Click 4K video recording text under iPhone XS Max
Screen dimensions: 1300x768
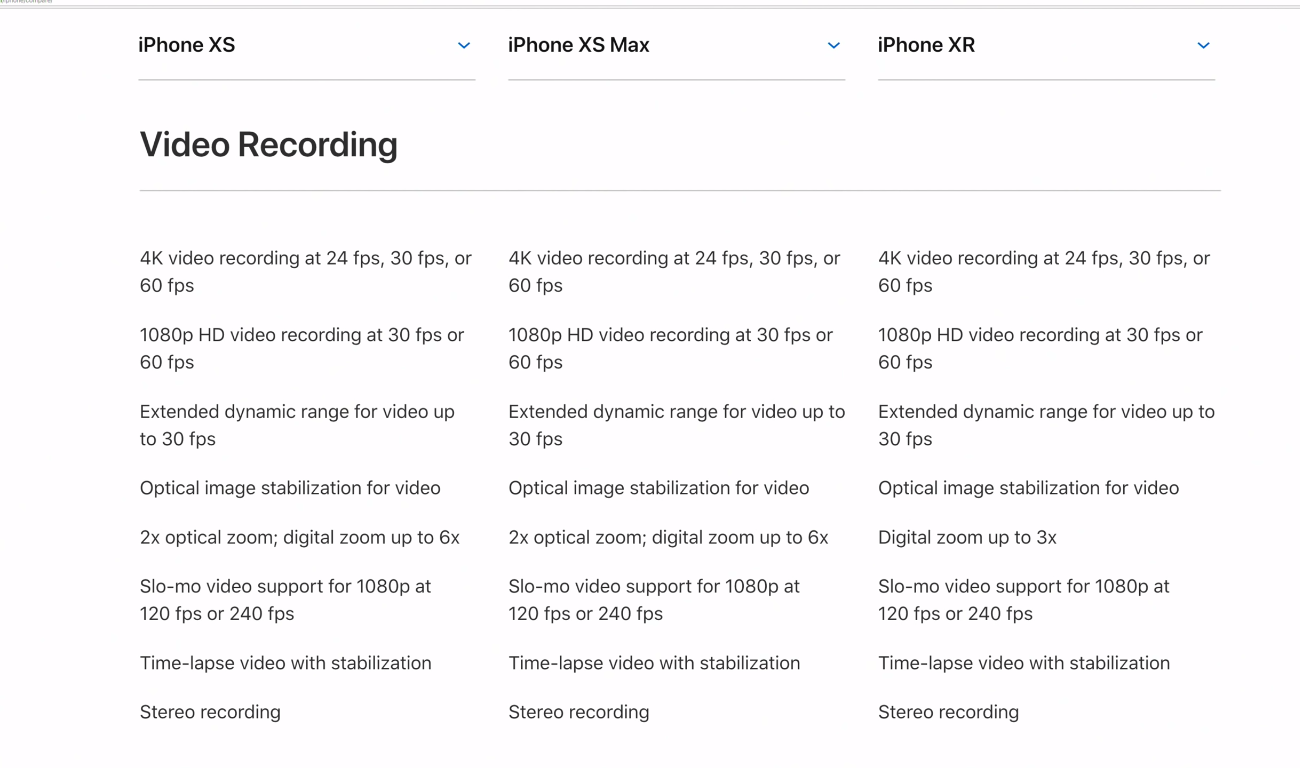[674, 271]
